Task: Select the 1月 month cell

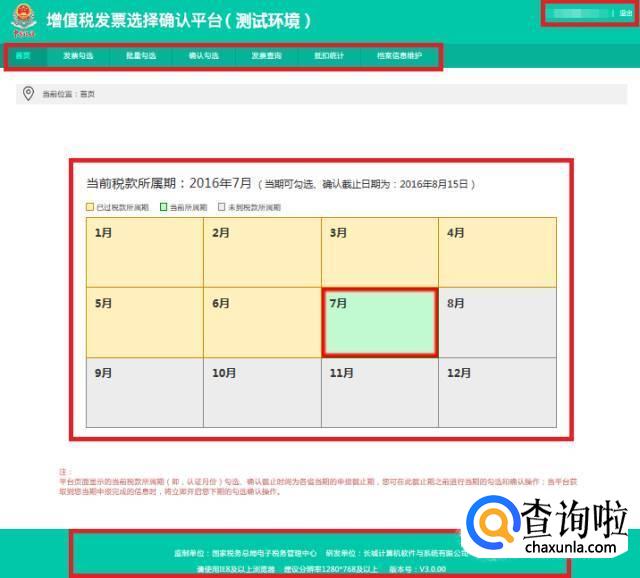Action: 144,252
